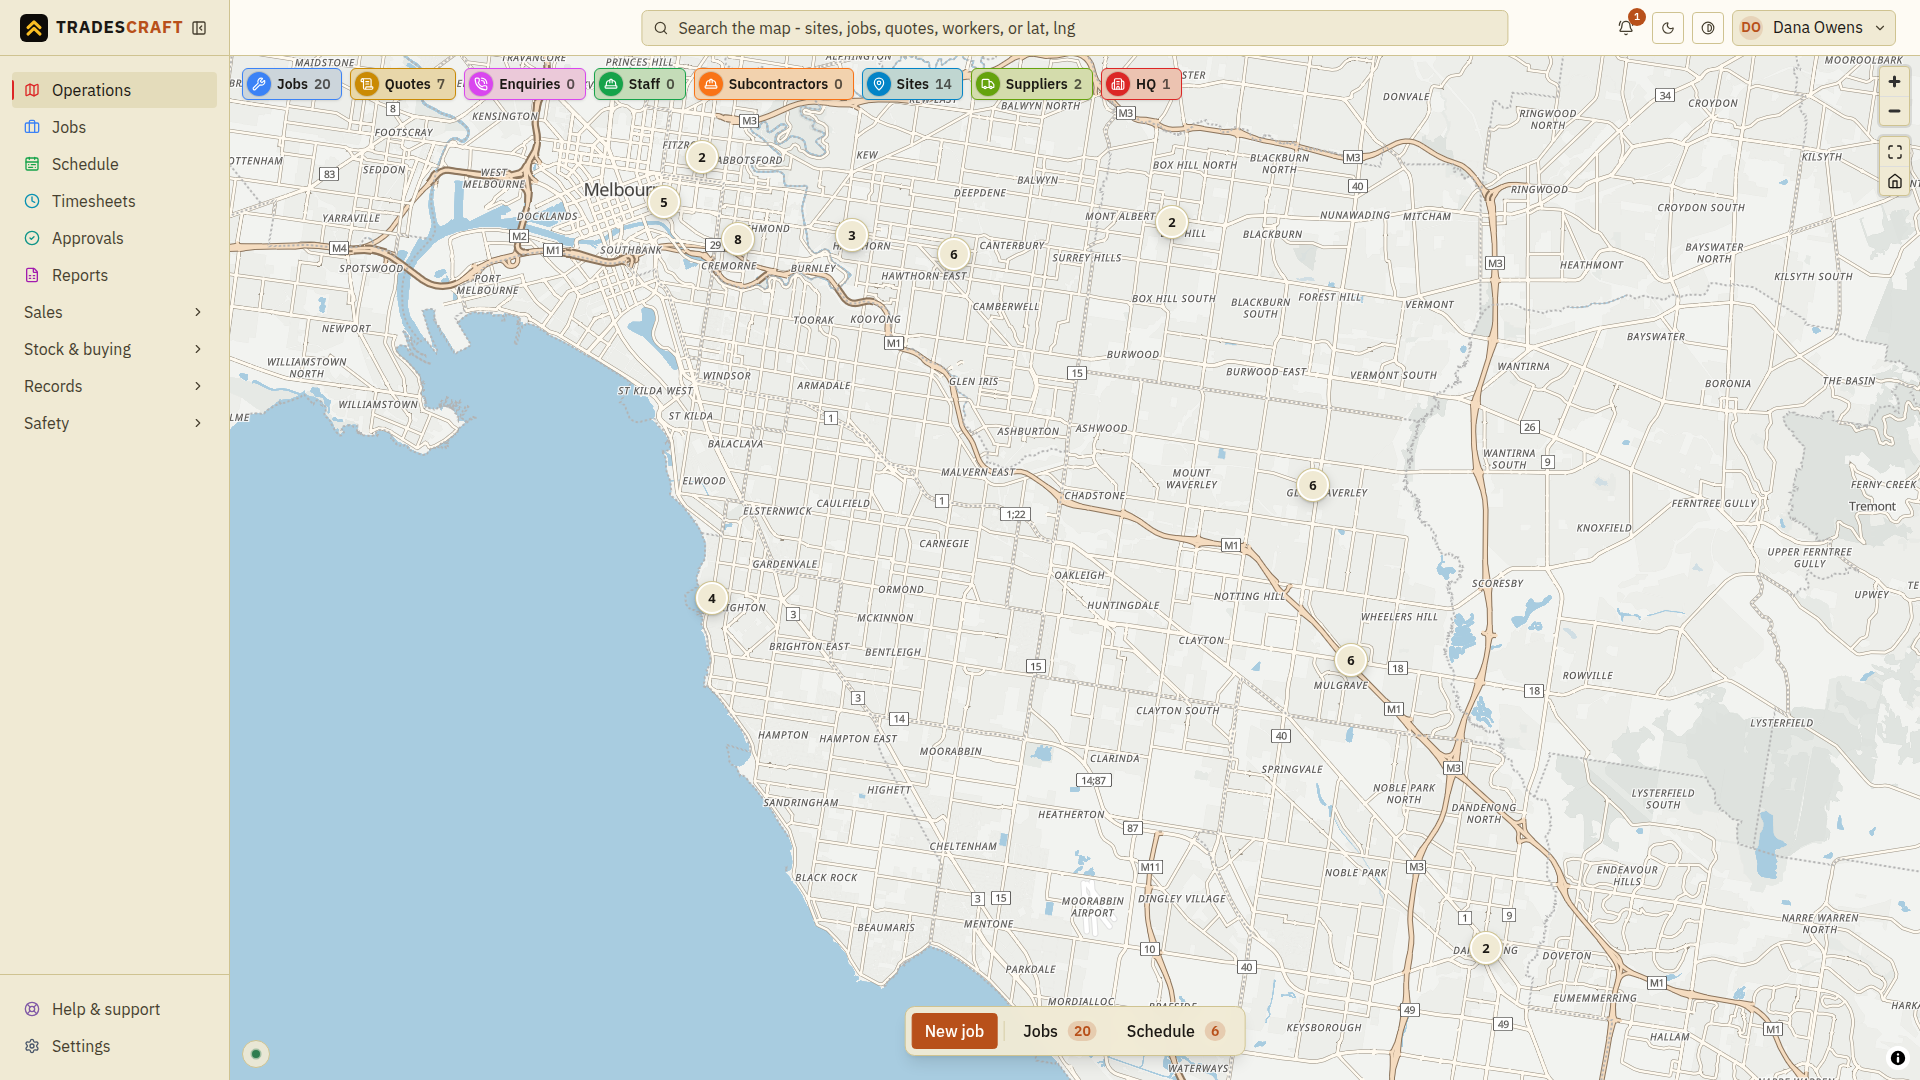This screenshot has height=1080, width=1920.
Task: Open Dana Owens account dropdown
Action: click(1814, 28)
